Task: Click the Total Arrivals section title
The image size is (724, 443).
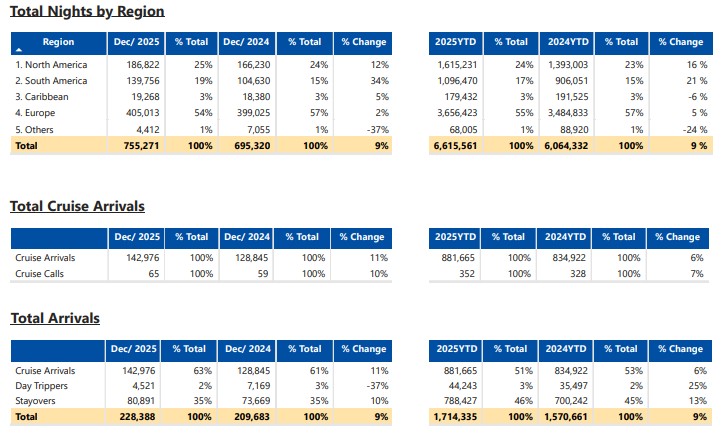Action: coord(55,318)
